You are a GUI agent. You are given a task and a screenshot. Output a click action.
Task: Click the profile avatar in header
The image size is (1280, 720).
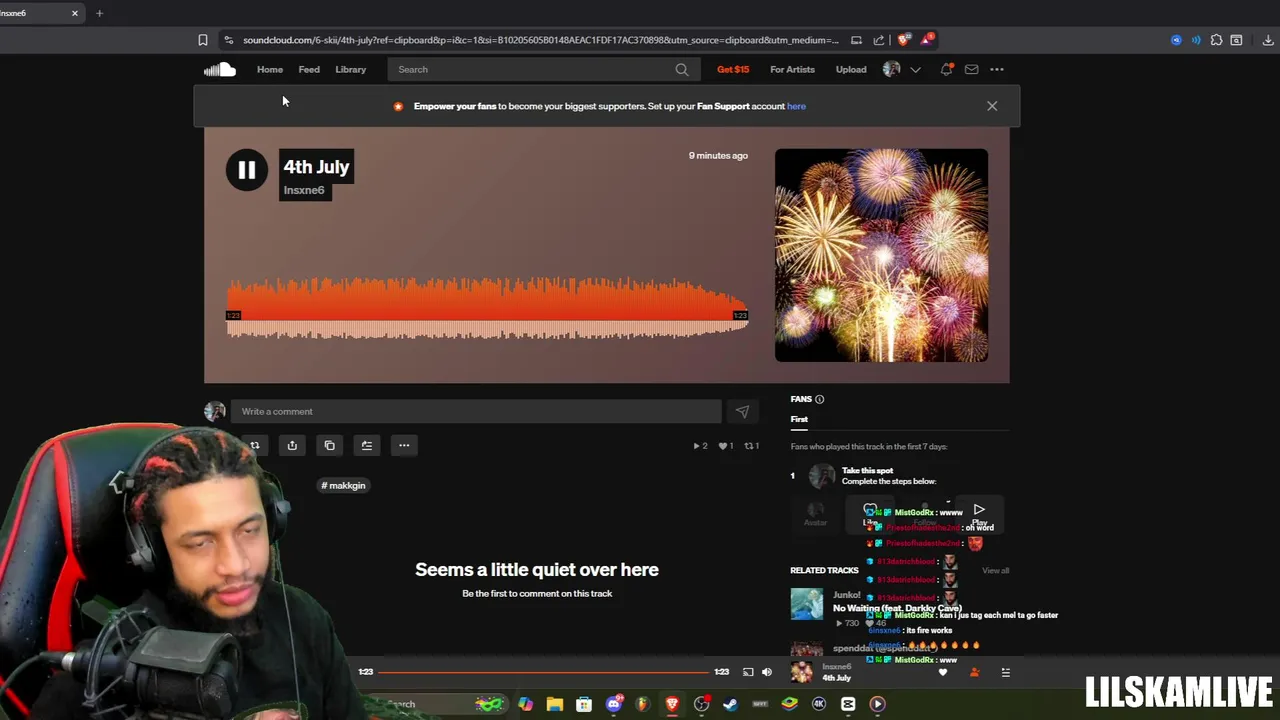tap(892, 69)
